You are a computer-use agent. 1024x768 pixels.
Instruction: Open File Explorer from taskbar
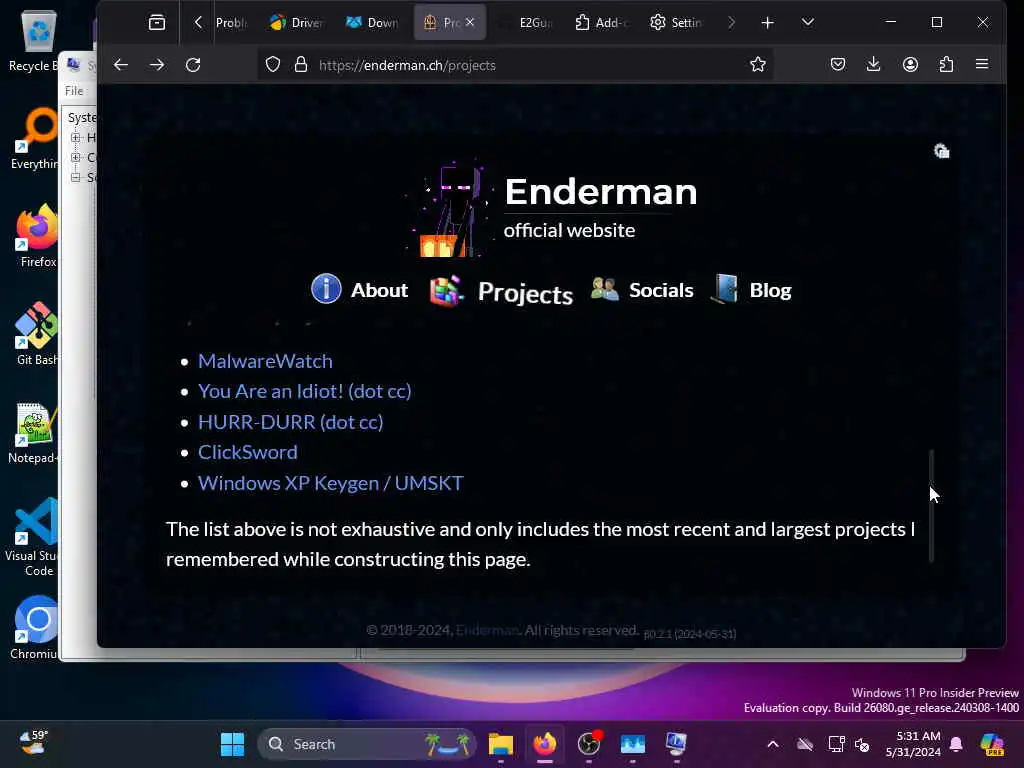(x=501, y=744)
